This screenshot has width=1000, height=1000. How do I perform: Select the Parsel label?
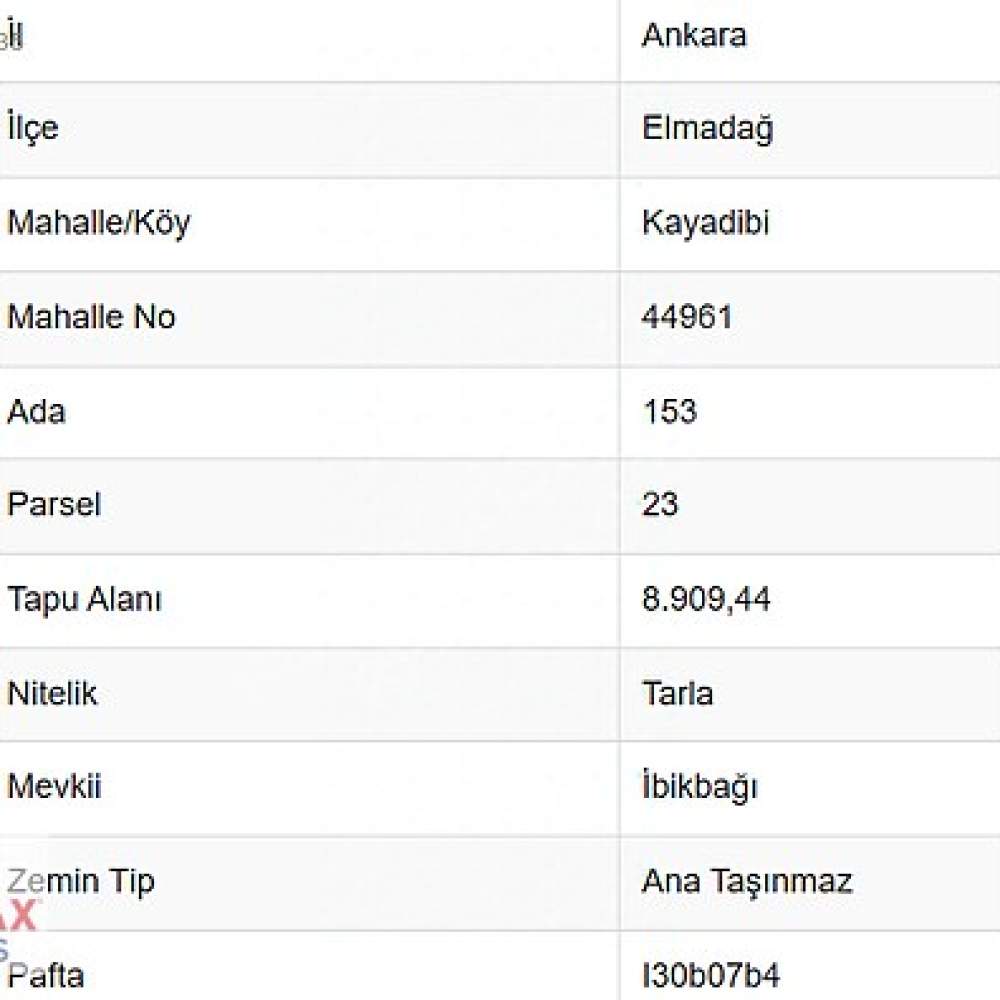tap(54, 504)
